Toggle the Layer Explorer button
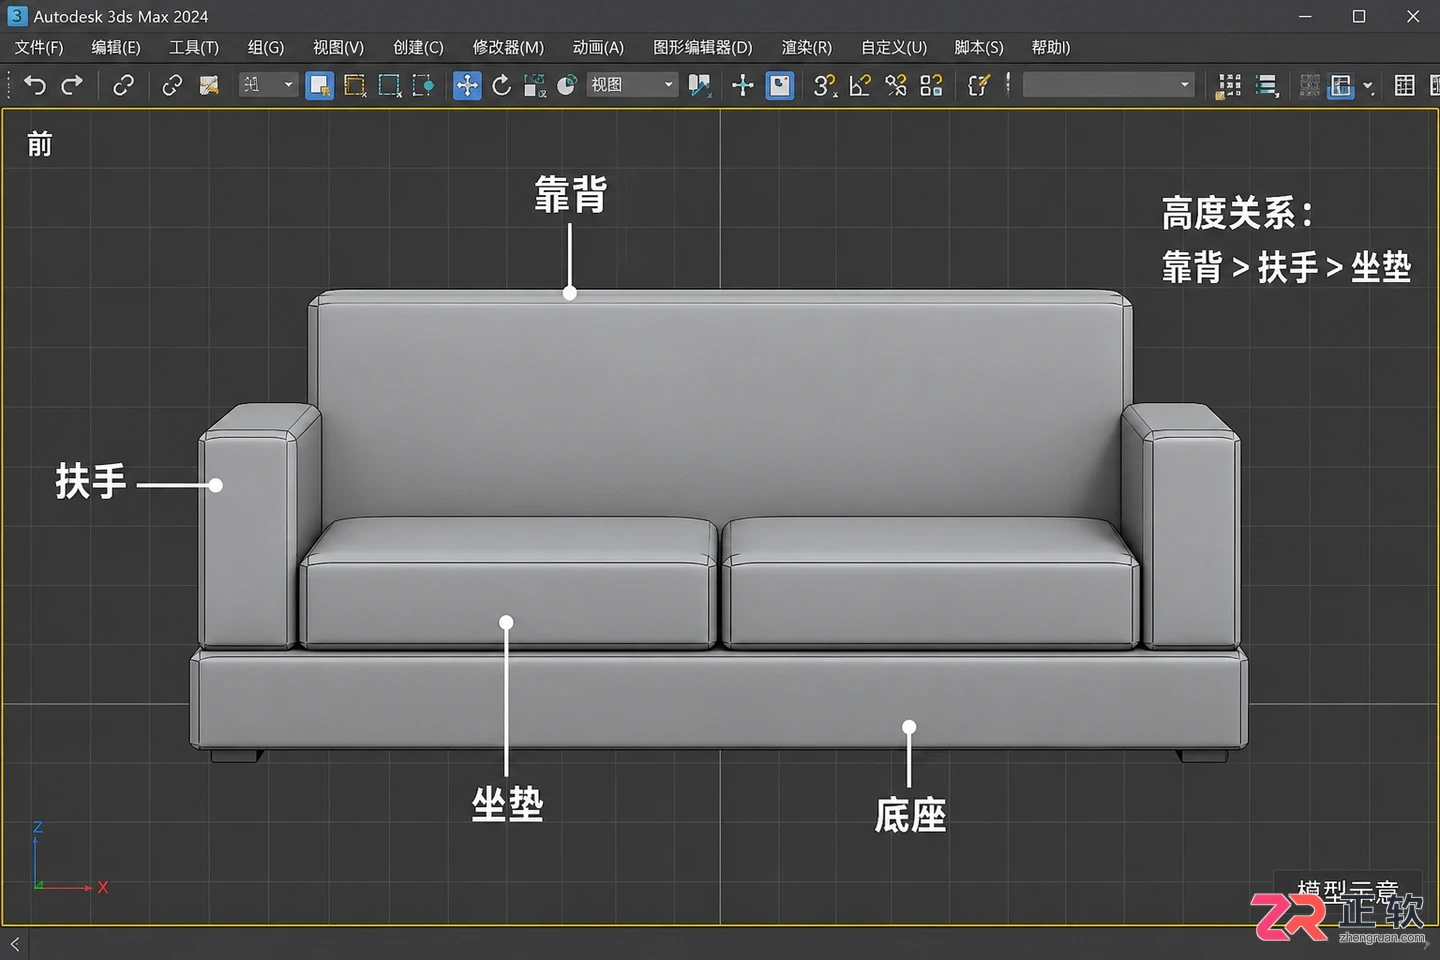The height and width of the screenshot is (960, 1440). pyautogui.click(x=1309, y=85)
